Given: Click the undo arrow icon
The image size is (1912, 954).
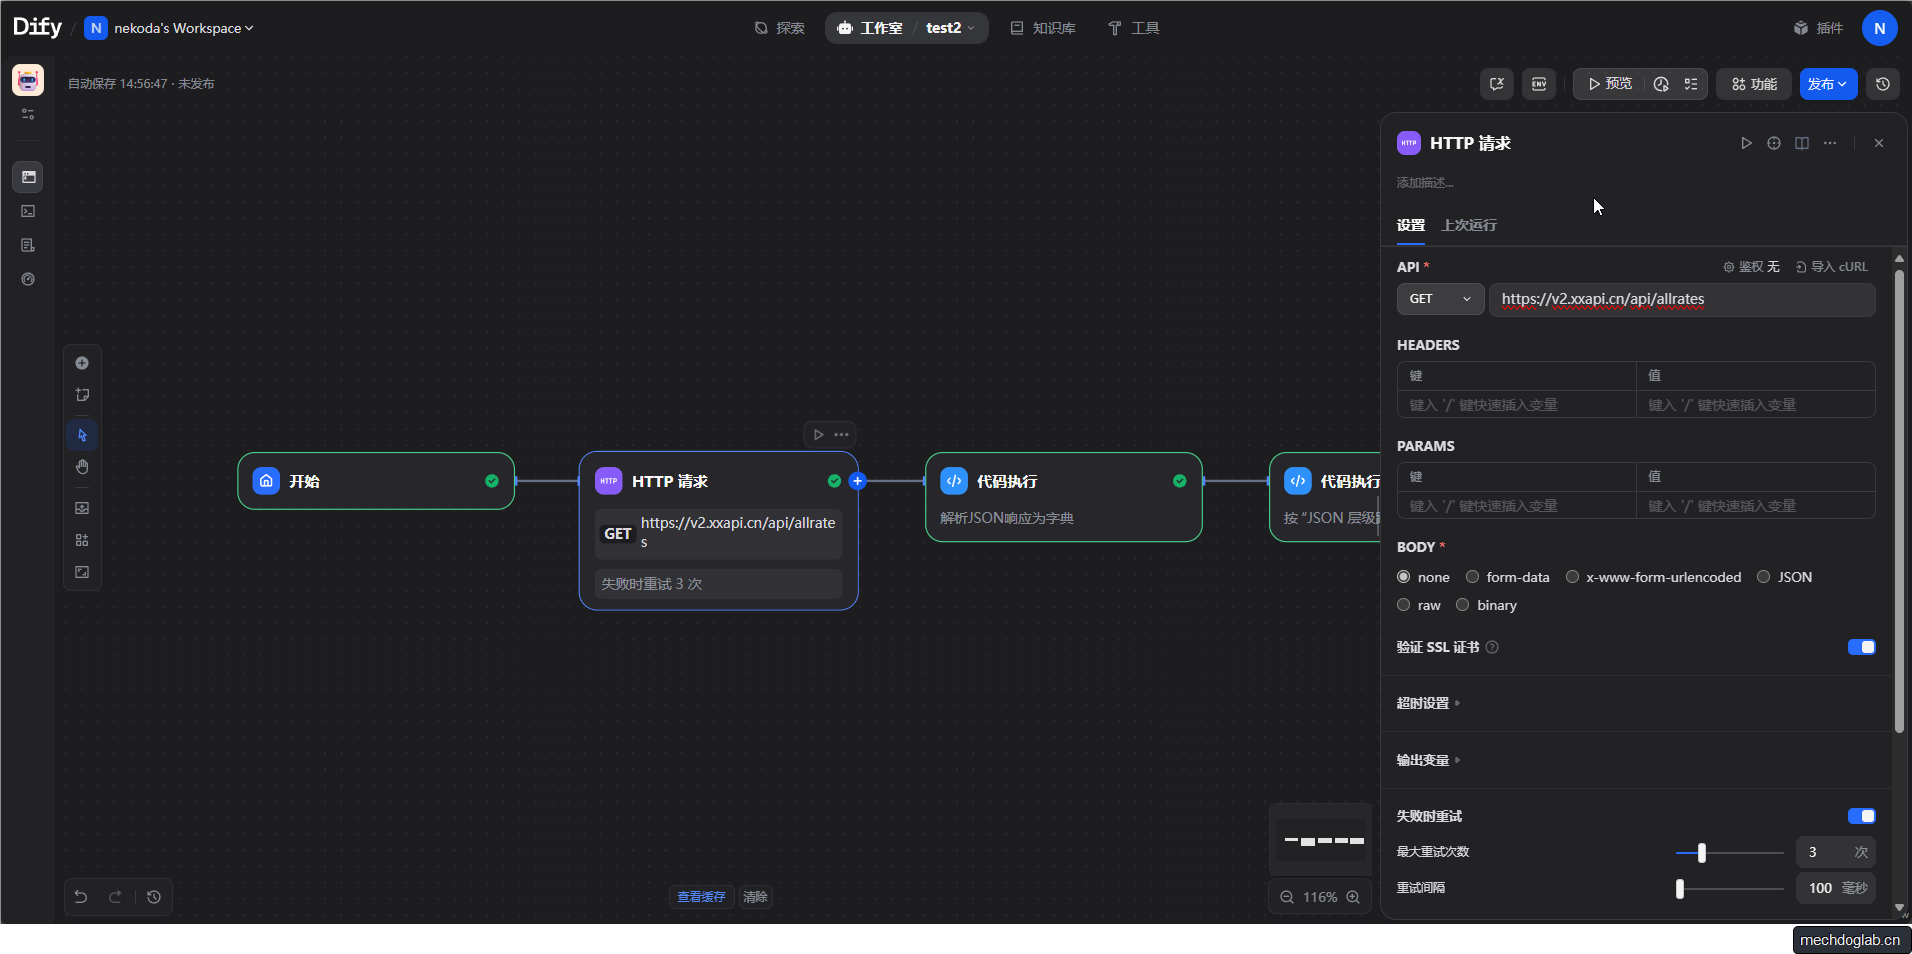Looking at the screenshot, I should point(81,897).
